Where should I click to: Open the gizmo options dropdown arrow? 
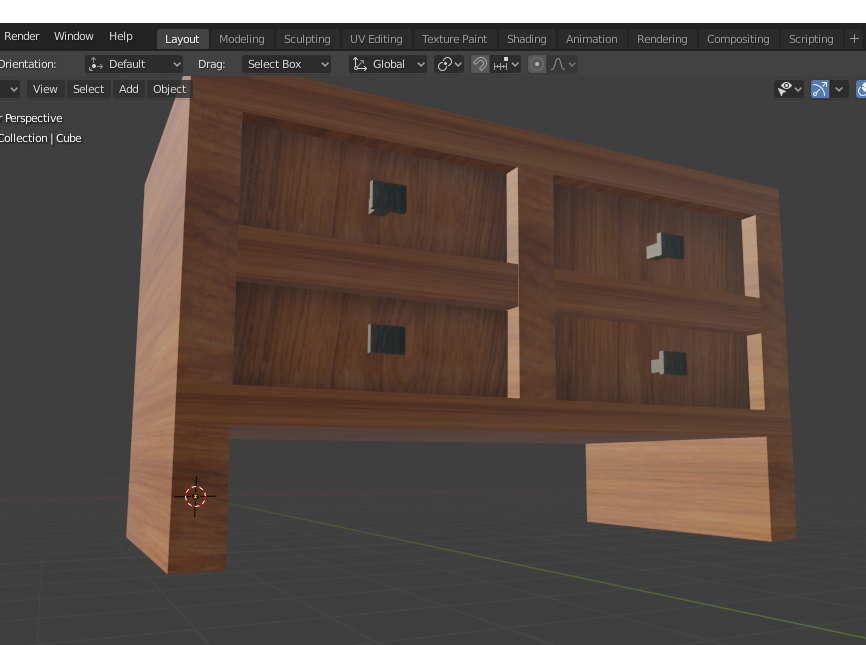839,89
